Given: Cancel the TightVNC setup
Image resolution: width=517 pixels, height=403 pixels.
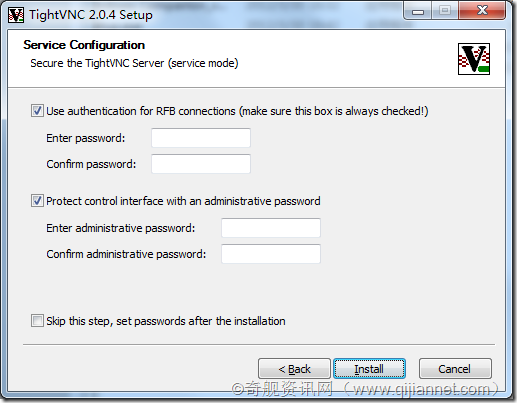Looking at the screenshot, I should 455,369.
